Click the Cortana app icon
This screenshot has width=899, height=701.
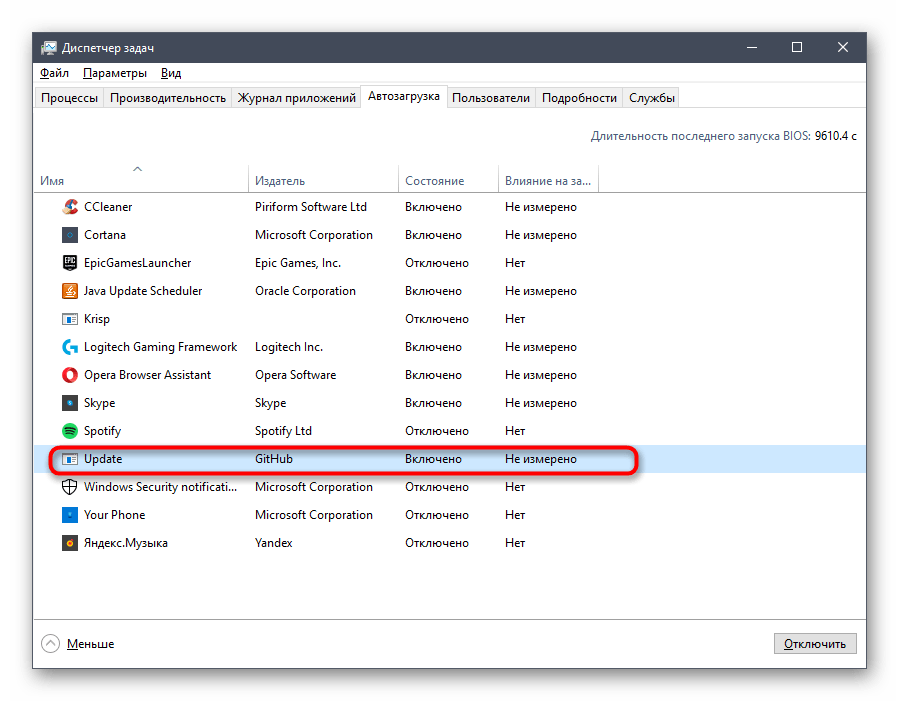[69, 235]
